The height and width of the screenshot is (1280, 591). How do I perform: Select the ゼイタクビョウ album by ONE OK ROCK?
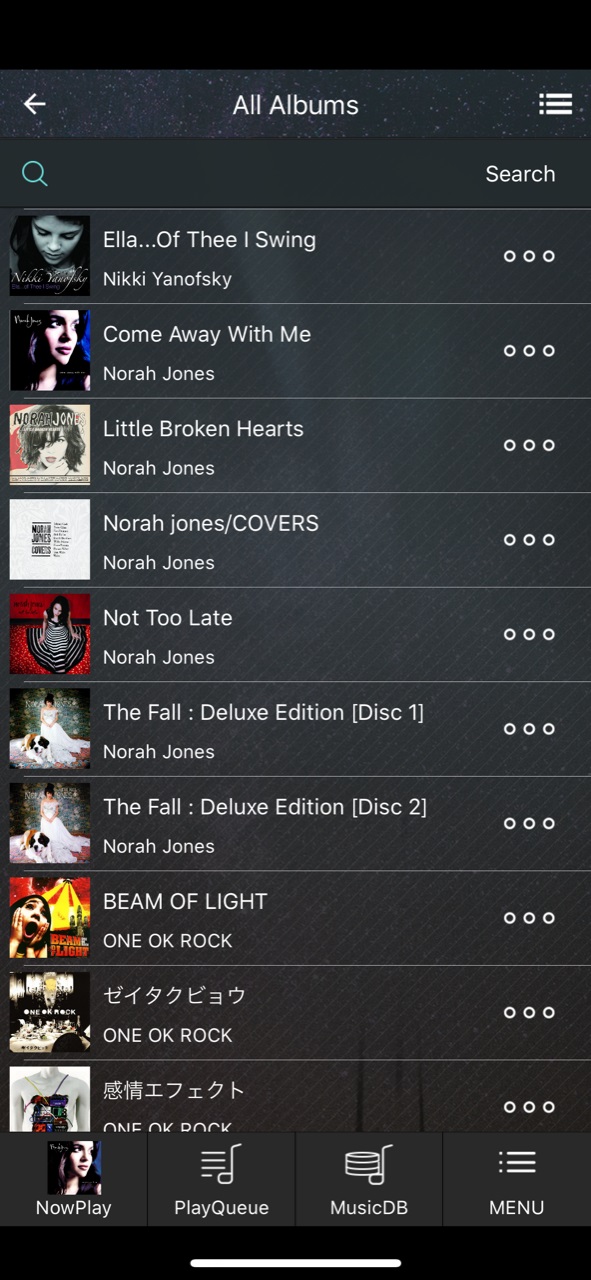tap(295, 1012)
